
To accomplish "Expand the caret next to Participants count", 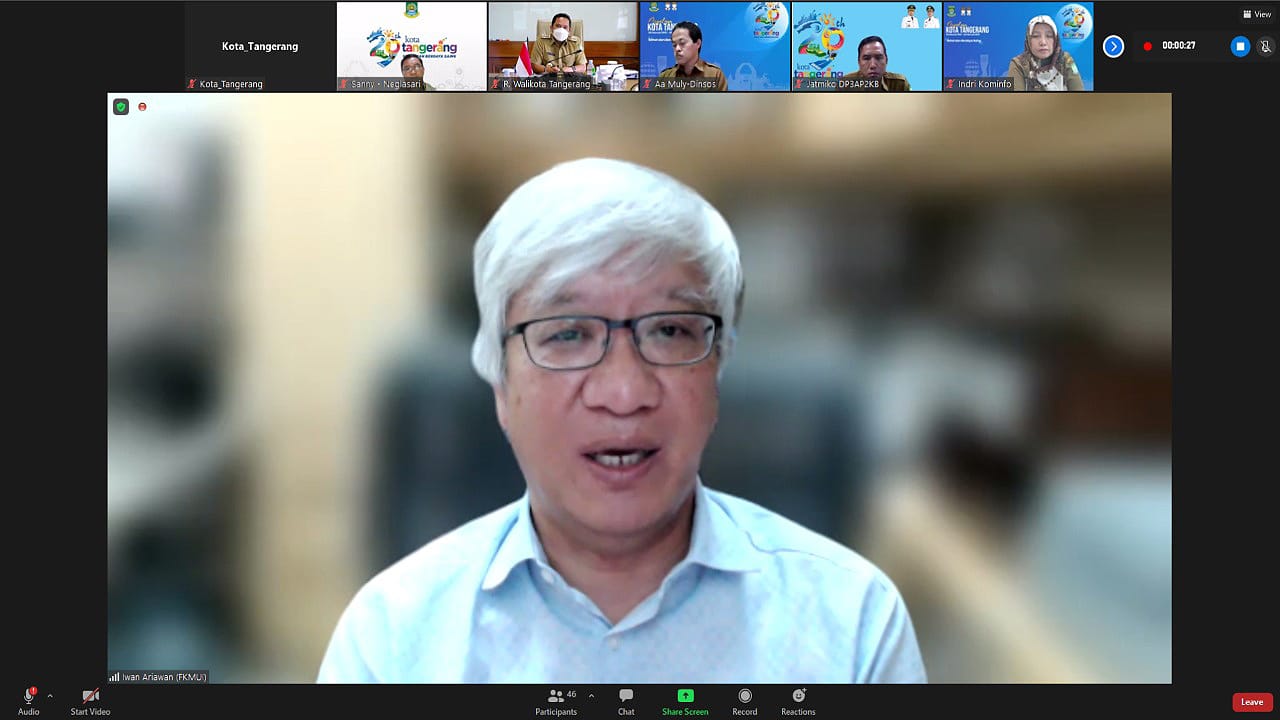I will 591,695.
